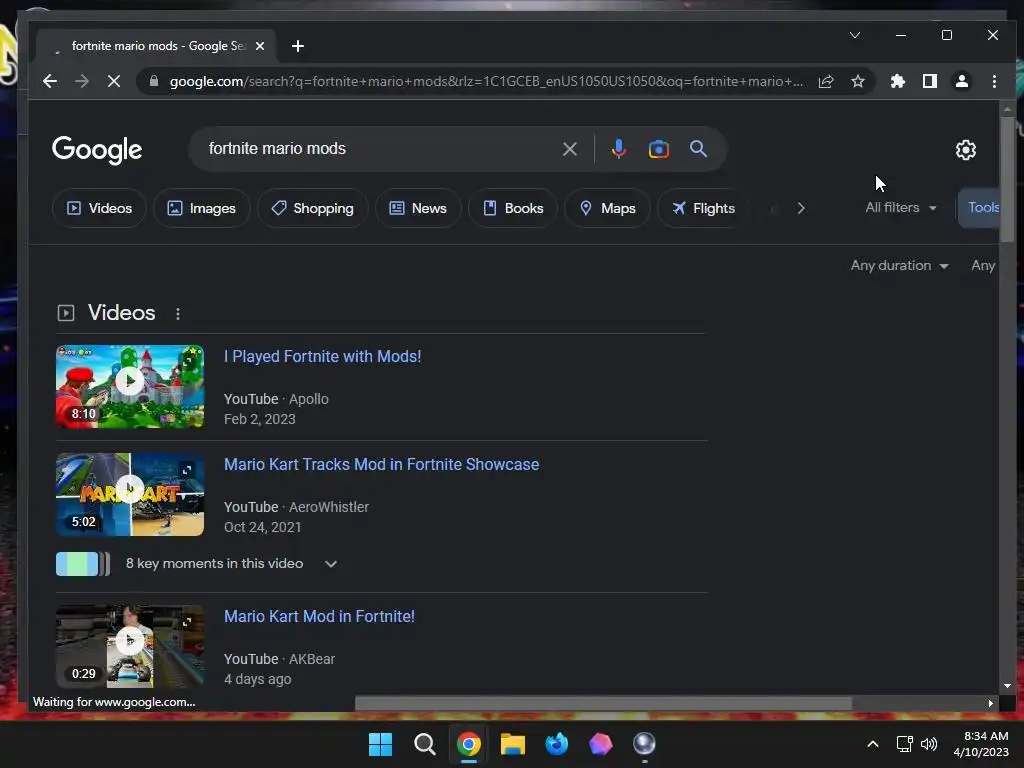The width and height of the screenshot is (1024, 768).
Task: Open Chrome side panel
Action: [930, 81]
